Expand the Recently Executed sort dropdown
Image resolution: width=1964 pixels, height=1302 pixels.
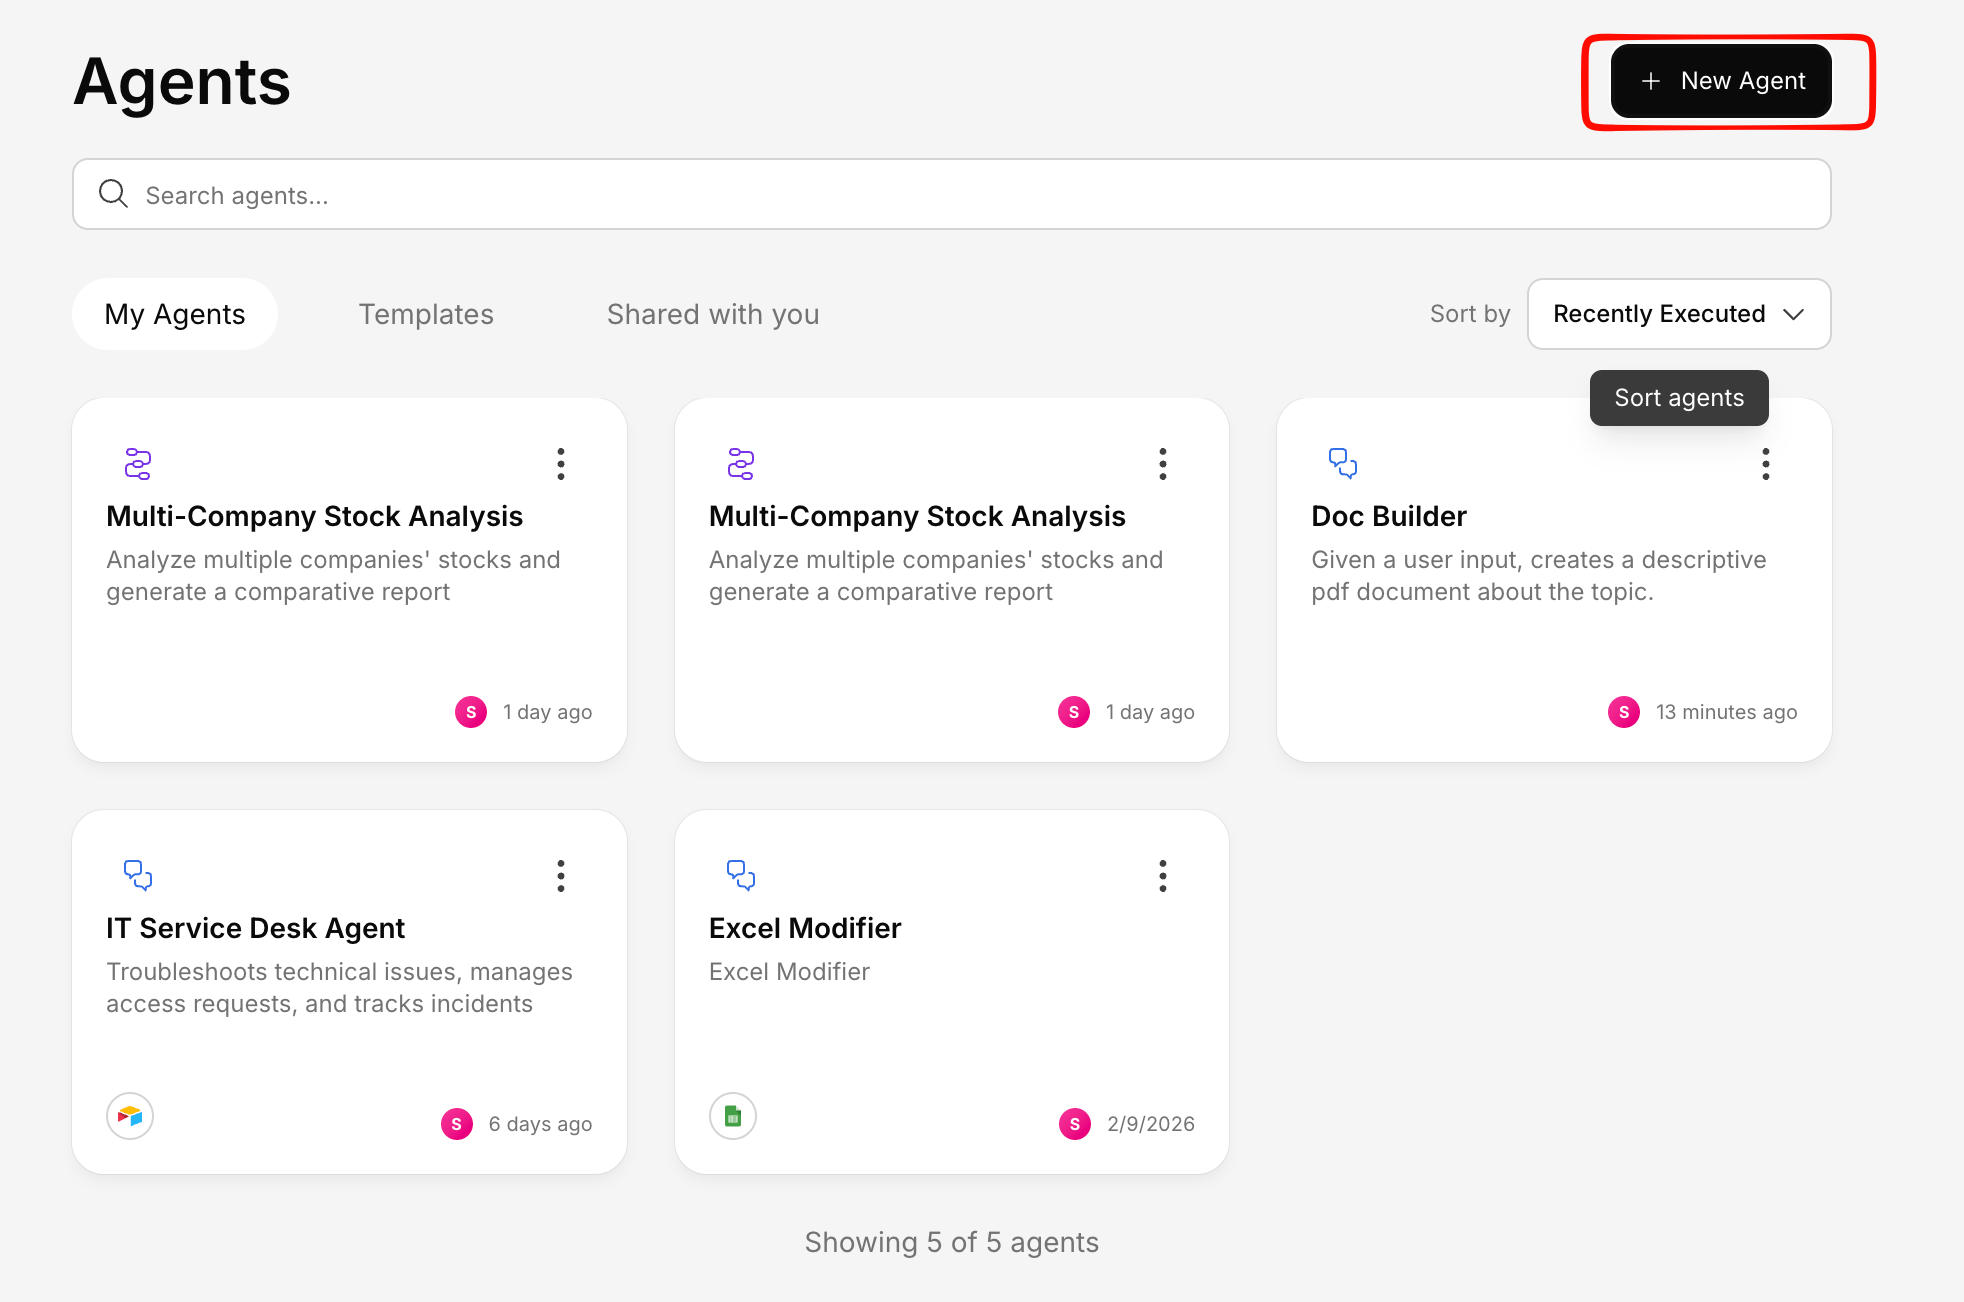1660,314
